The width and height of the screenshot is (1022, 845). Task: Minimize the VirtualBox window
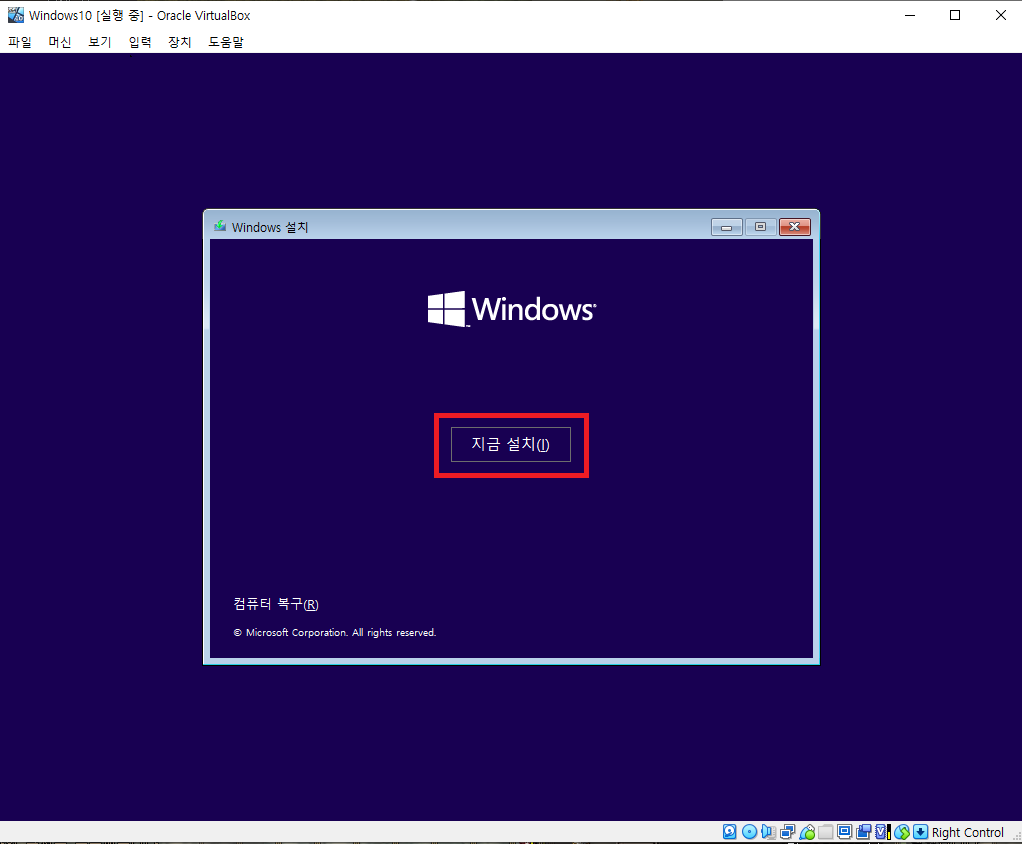tap(910, 15)
